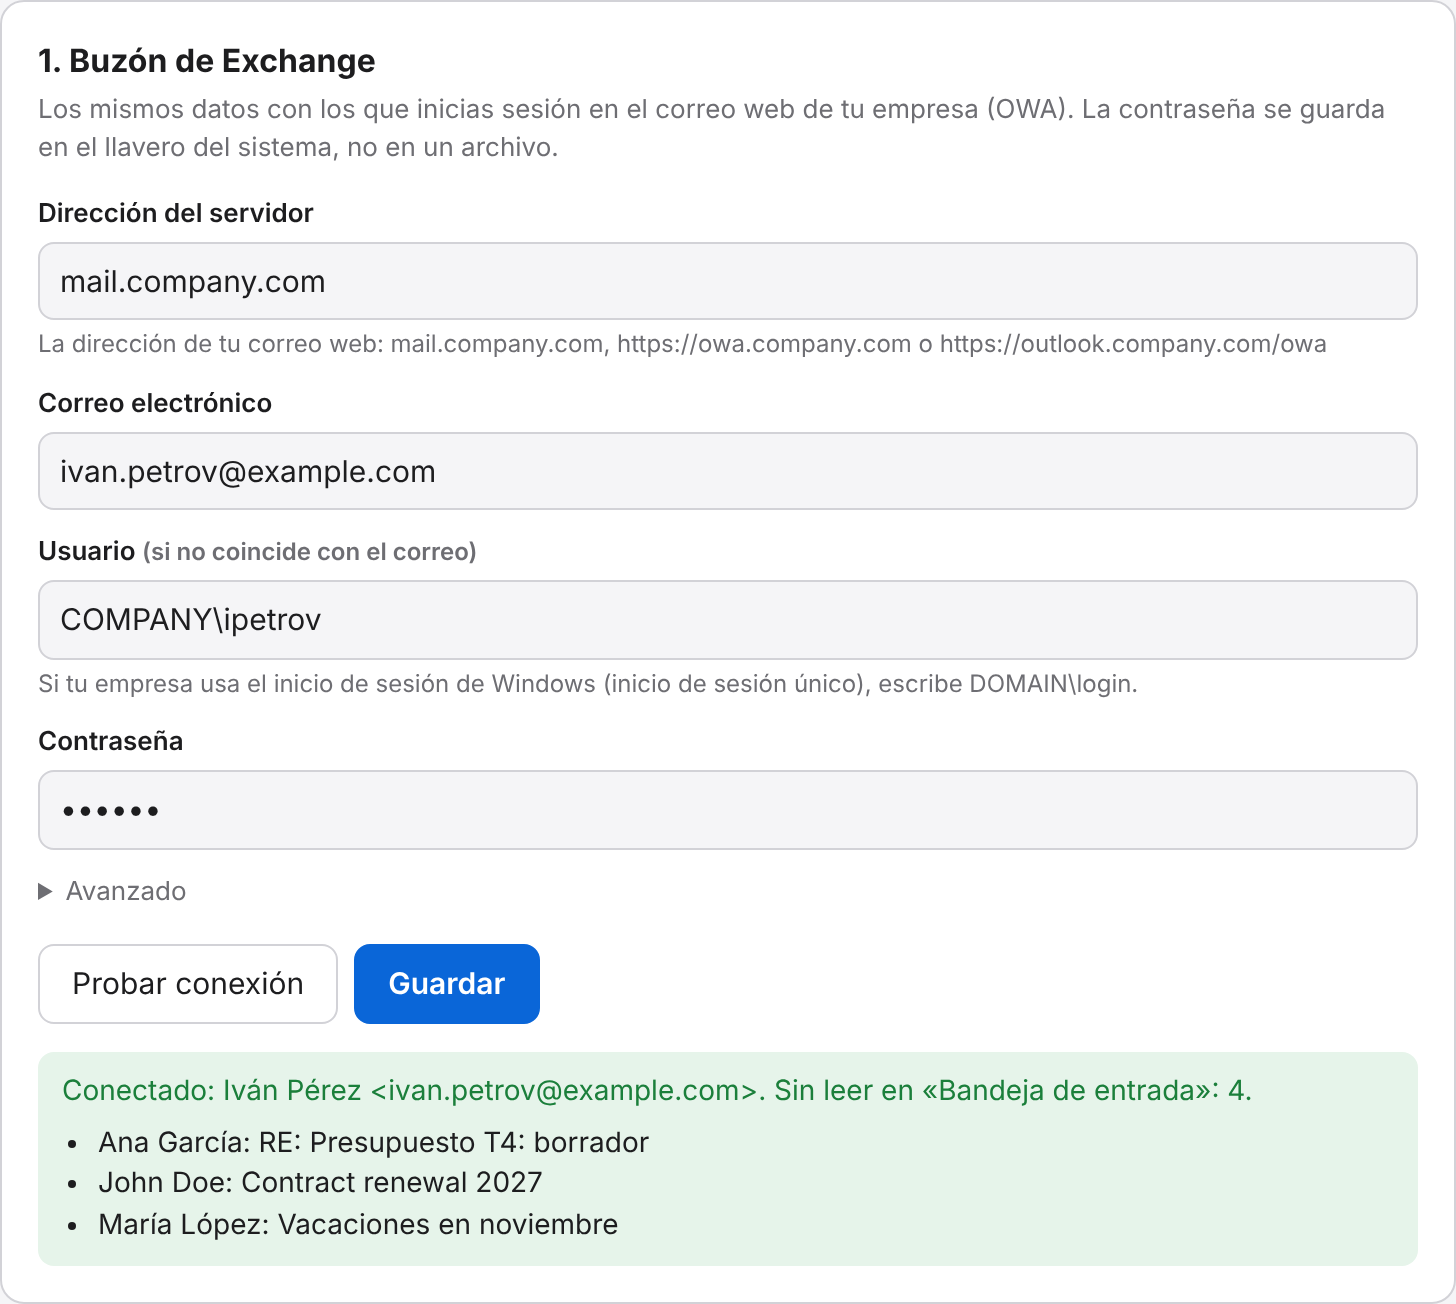Viewport: 1456px width, 1304px height.
Task: Click the Conectado status line
Action: click(x=657, y=1090)
